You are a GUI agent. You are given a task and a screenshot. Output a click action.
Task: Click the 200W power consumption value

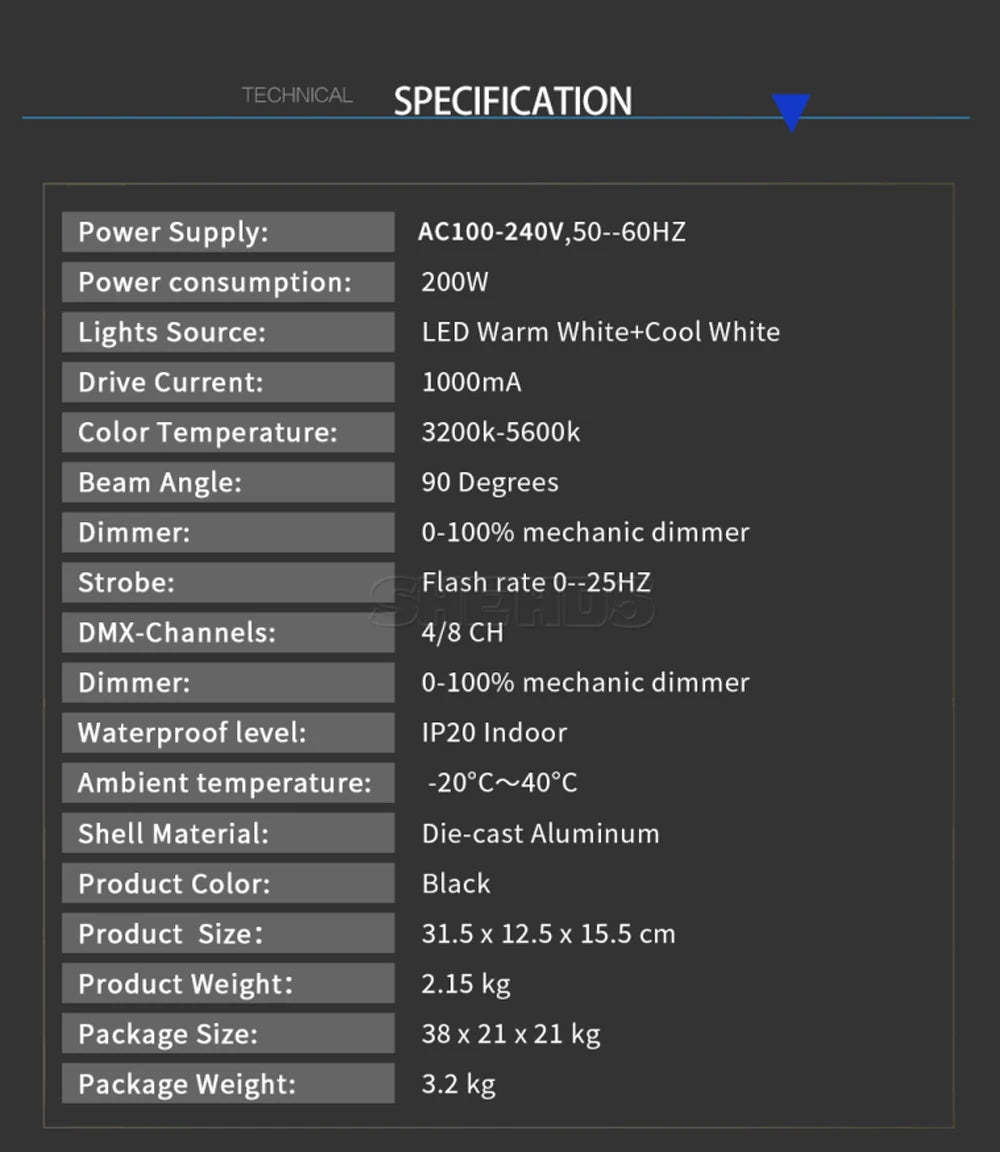pyautogui.click(x=455, y=282)
